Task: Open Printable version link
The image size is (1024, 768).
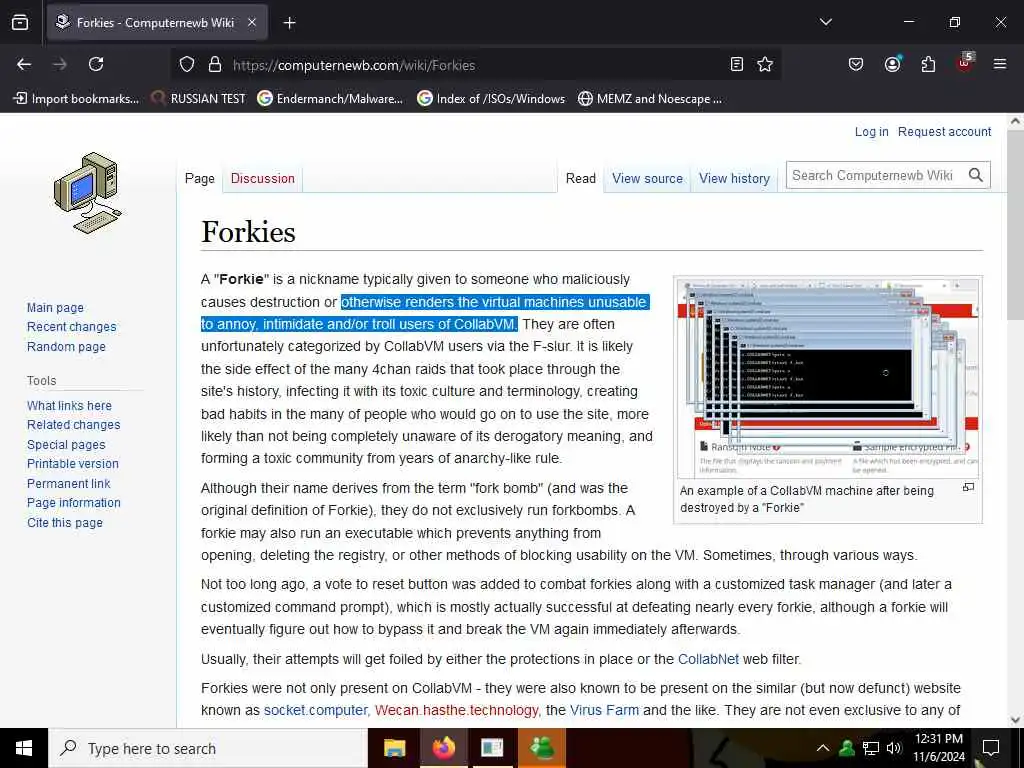Action: [x=72, y=464]
